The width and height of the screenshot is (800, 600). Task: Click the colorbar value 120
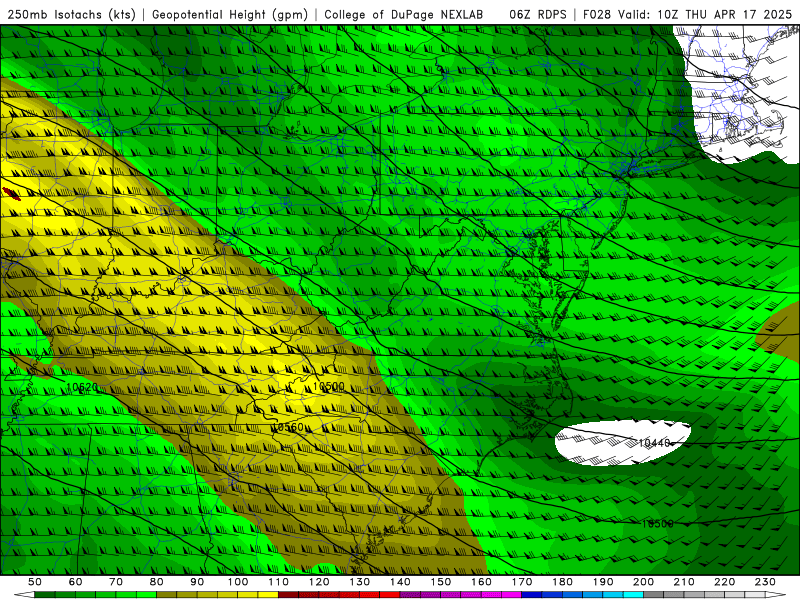coord(319,582)
